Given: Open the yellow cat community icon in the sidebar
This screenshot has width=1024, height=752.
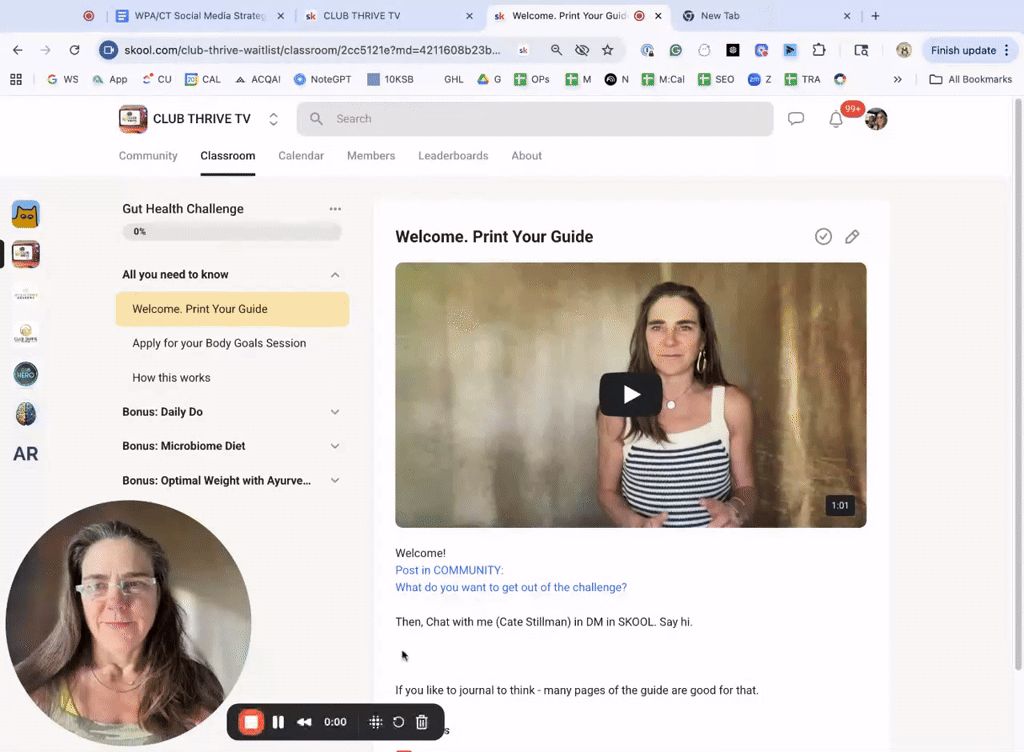Looking at the screenshot, I should click(25, 215).
